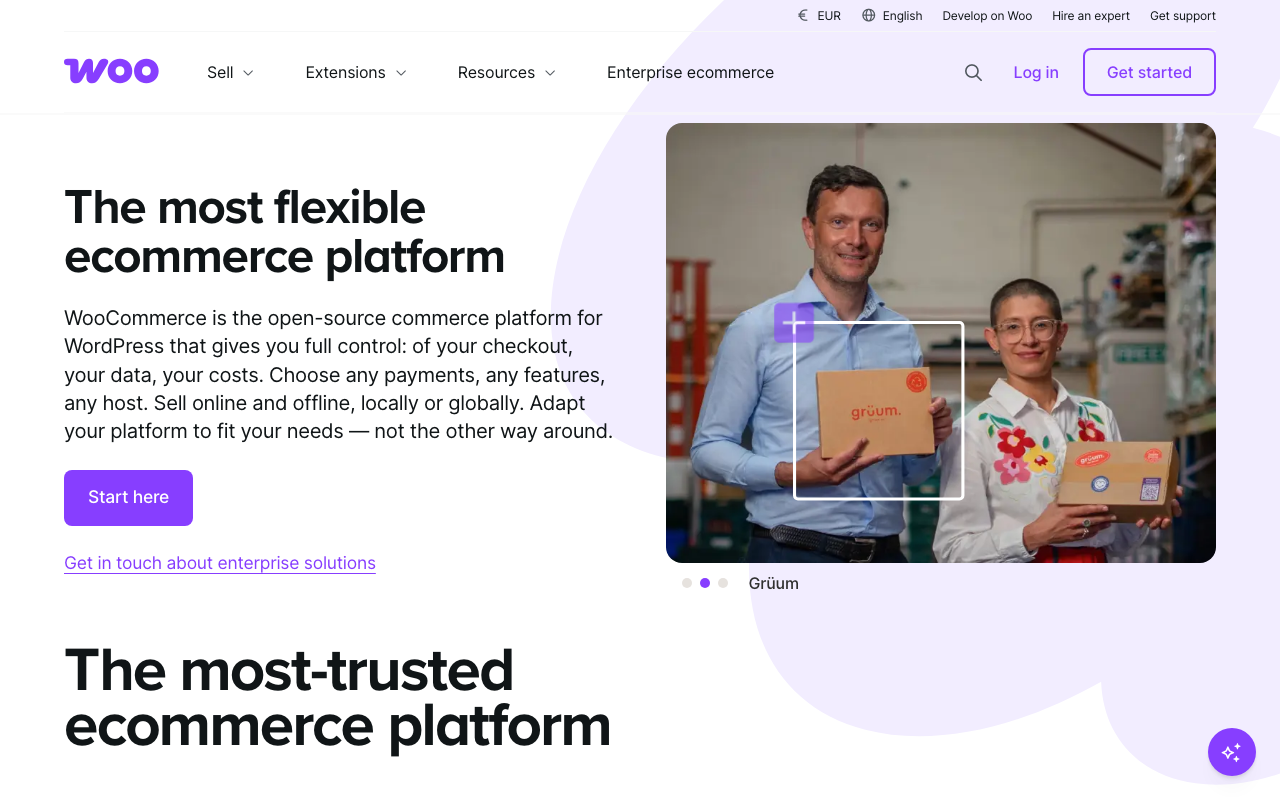Expand the Sell dropdown menu
The height and width of the screenshot is (800, 1280).
(x=230, y=73)
